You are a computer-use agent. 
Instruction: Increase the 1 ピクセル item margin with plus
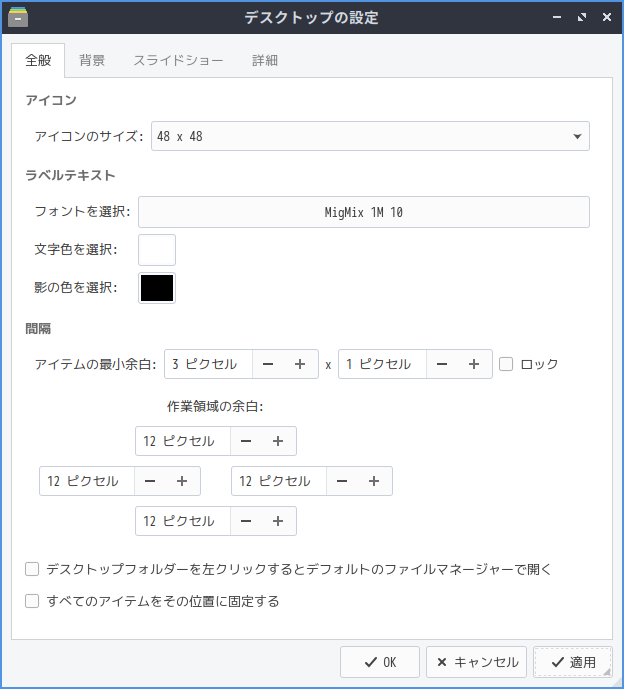pos(474,364)
